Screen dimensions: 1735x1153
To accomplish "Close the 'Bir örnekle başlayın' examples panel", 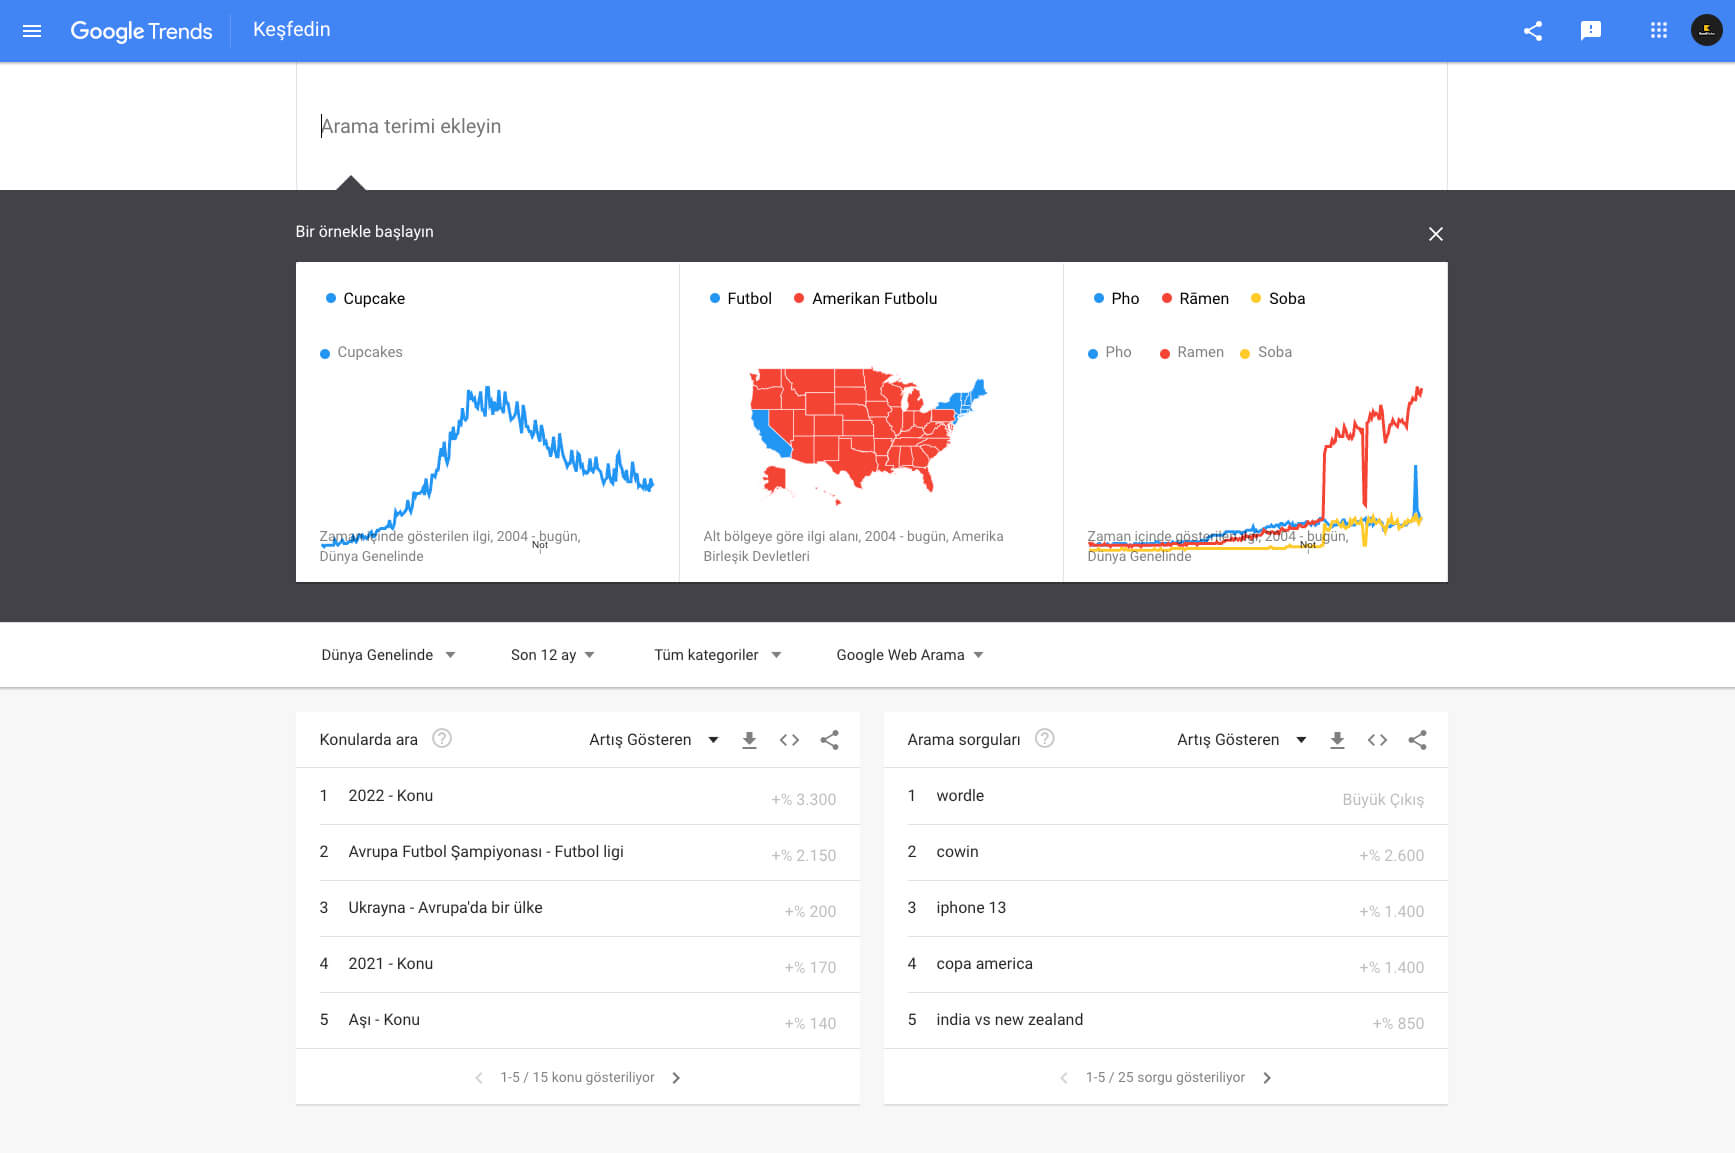I will (1436, 234).
